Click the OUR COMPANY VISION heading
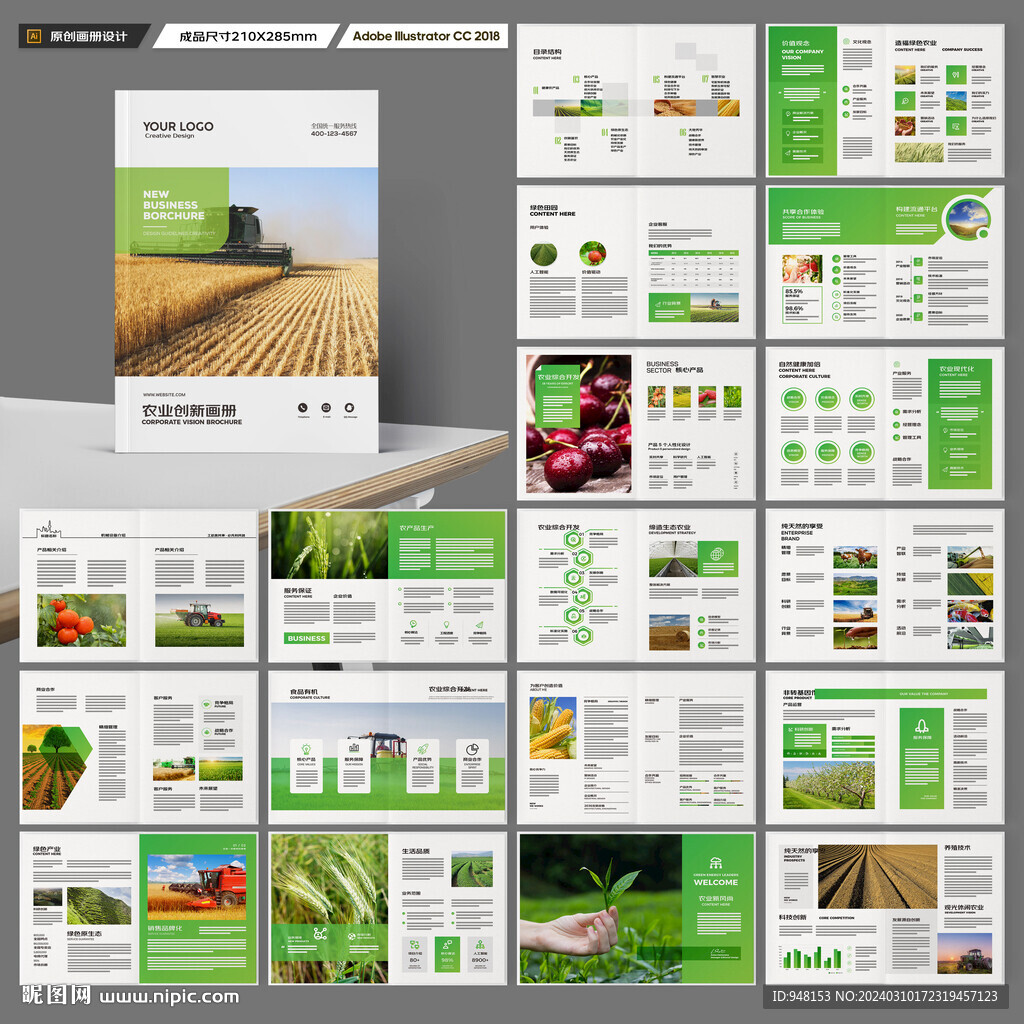The image size is (1024, 1024). 803,54
